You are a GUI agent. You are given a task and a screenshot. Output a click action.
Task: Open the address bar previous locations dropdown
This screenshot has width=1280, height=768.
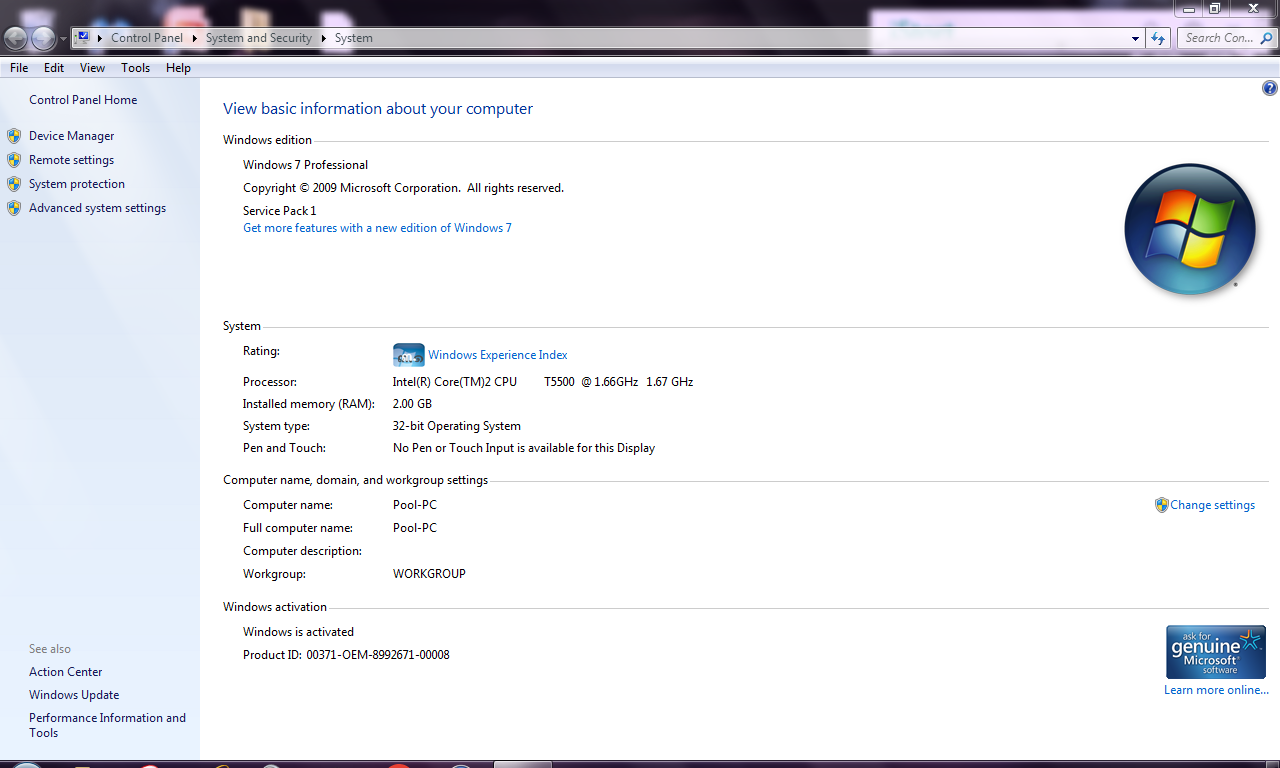coord(1135,38)
